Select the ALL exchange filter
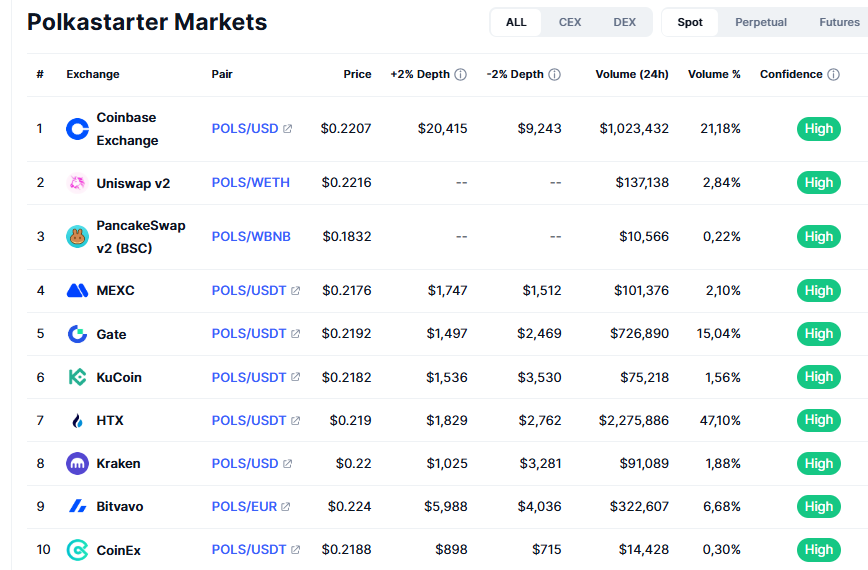This screenshot has height=570, width=868. coord(516,22)
